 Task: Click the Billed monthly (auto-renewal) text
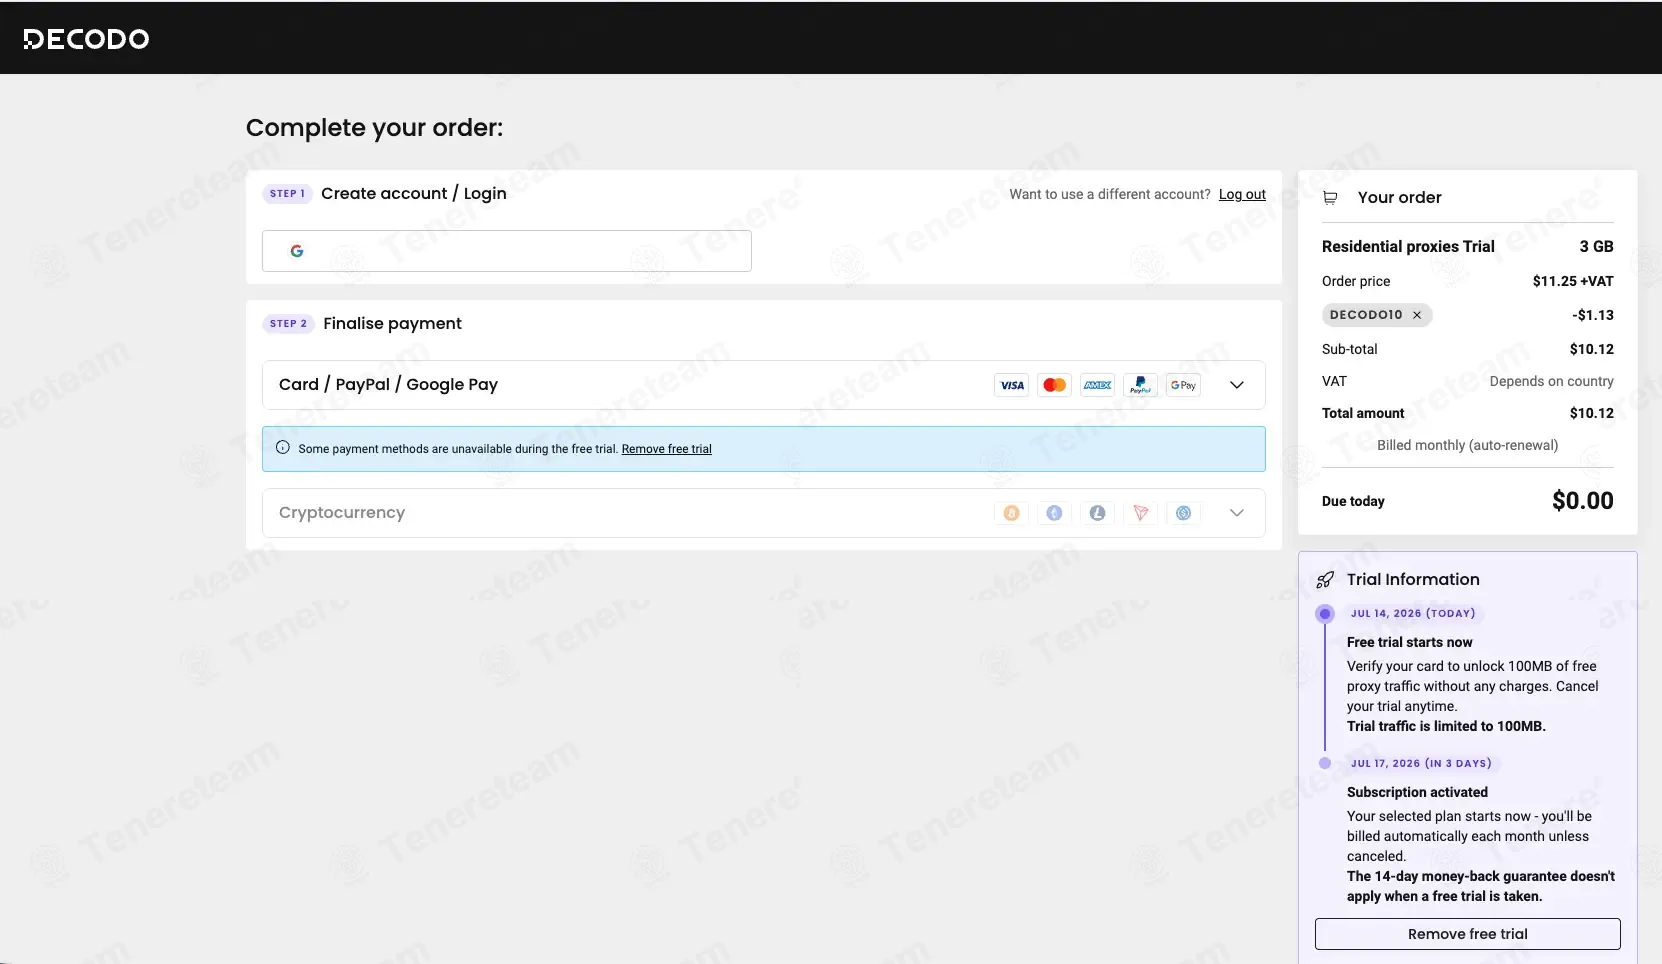point(1467,446)
